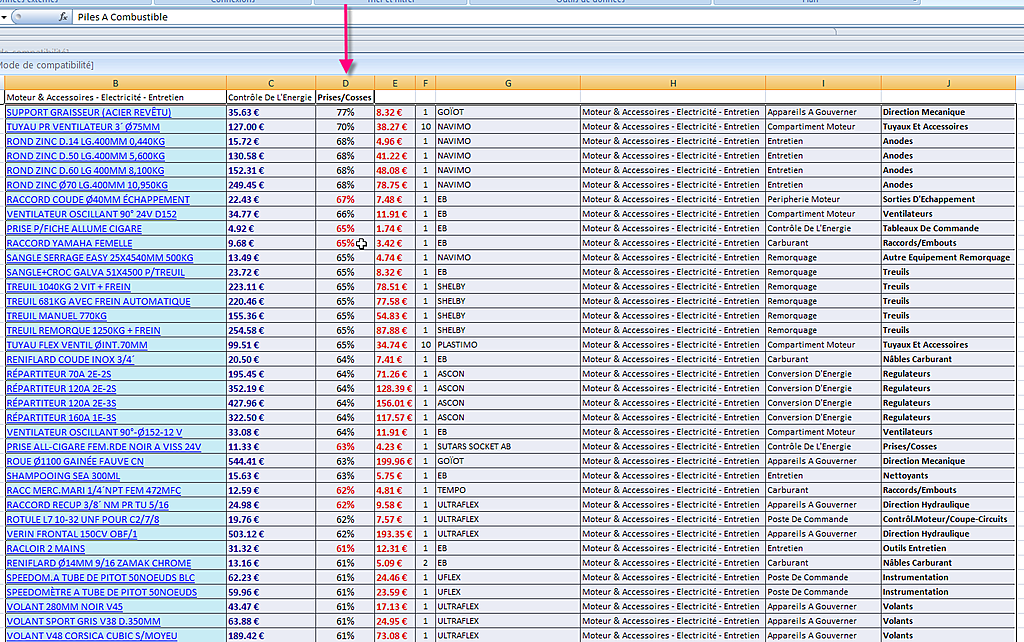Select the header cell in column B

116,97
